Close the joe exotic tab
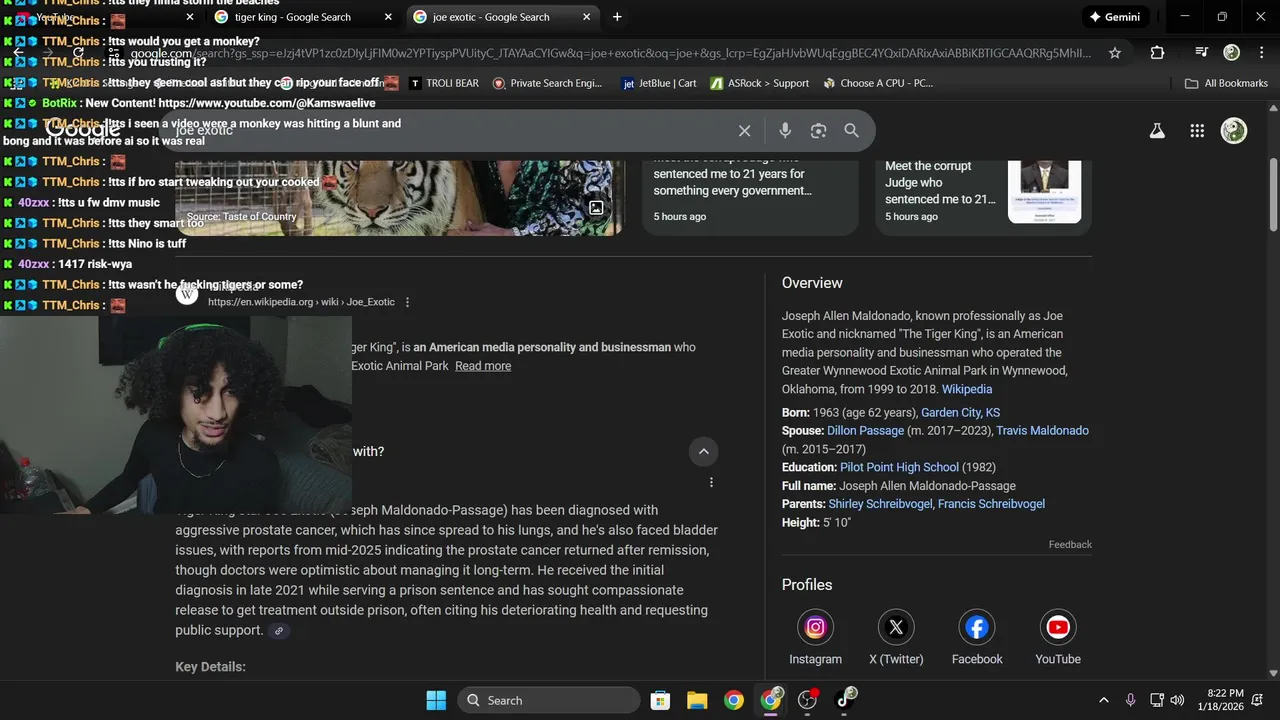The width and height of the screenshot is (1280, 720). (x=587, y=17)
